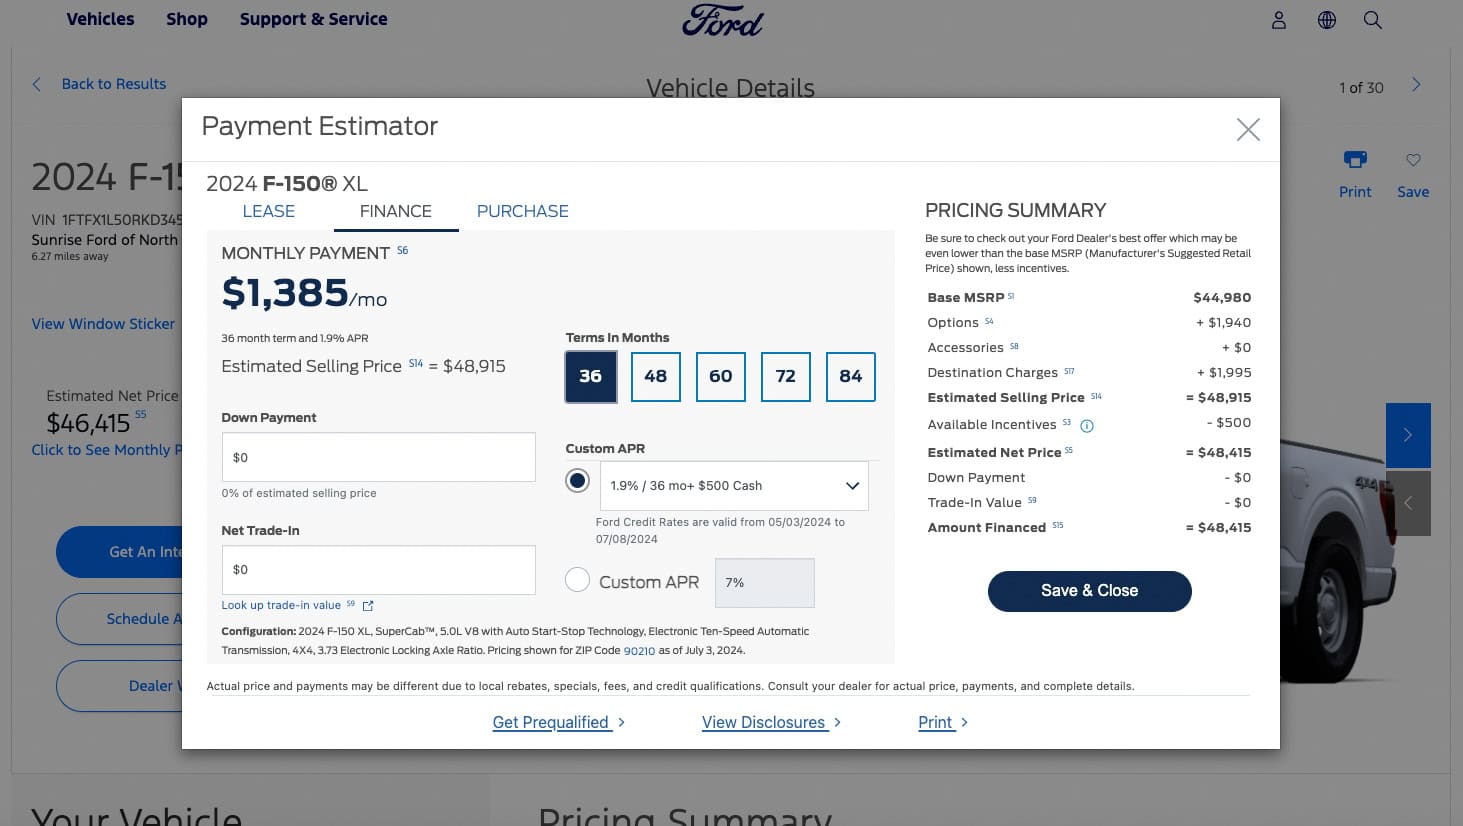Select the Custom APR radio button

[x=577, y=580]
